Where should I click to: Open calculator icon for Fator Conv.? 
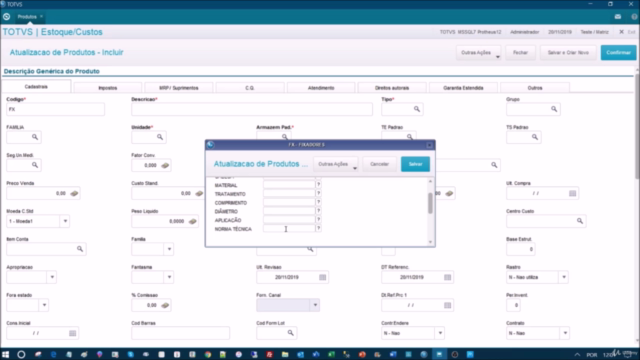(165, 165)
